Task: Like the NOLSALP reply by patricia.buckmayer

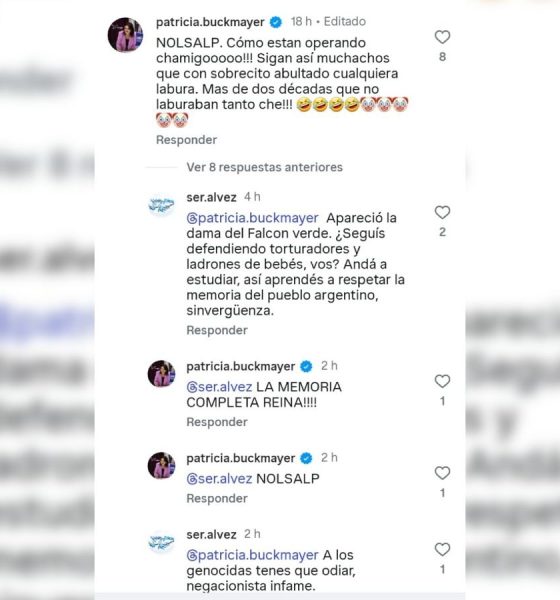Action: tap(442, 473)
